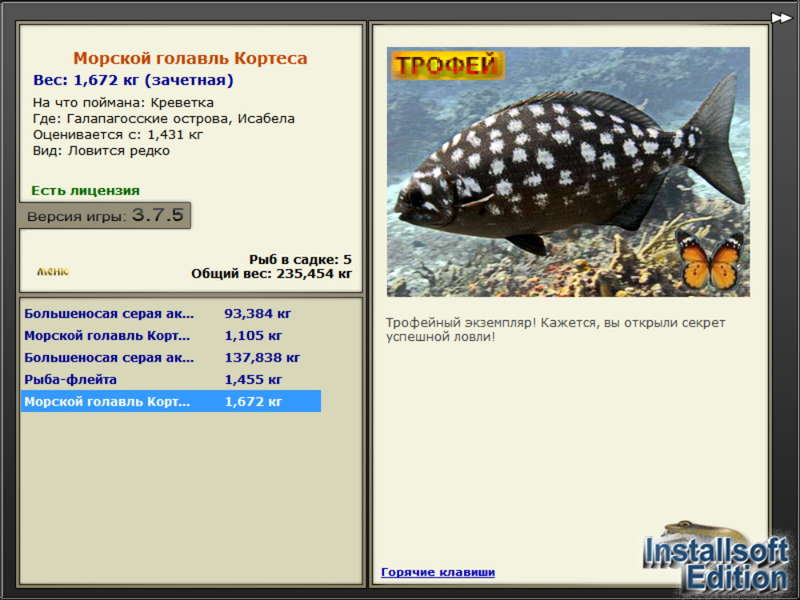Click the Морской голавль Кортеса title

coord(190,58)
